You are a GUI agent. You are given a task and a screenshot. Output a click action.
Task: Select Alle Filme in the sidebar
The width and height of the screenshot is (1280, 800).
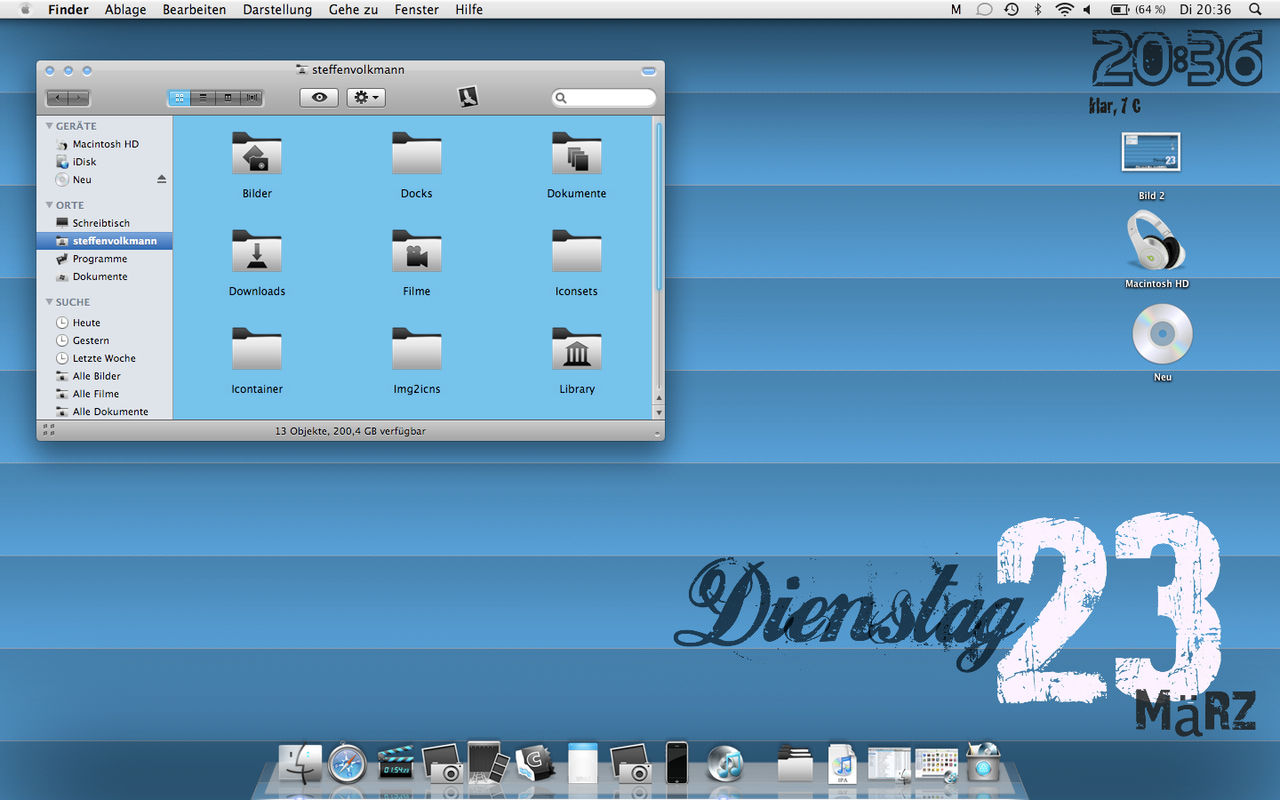(104, 394)
